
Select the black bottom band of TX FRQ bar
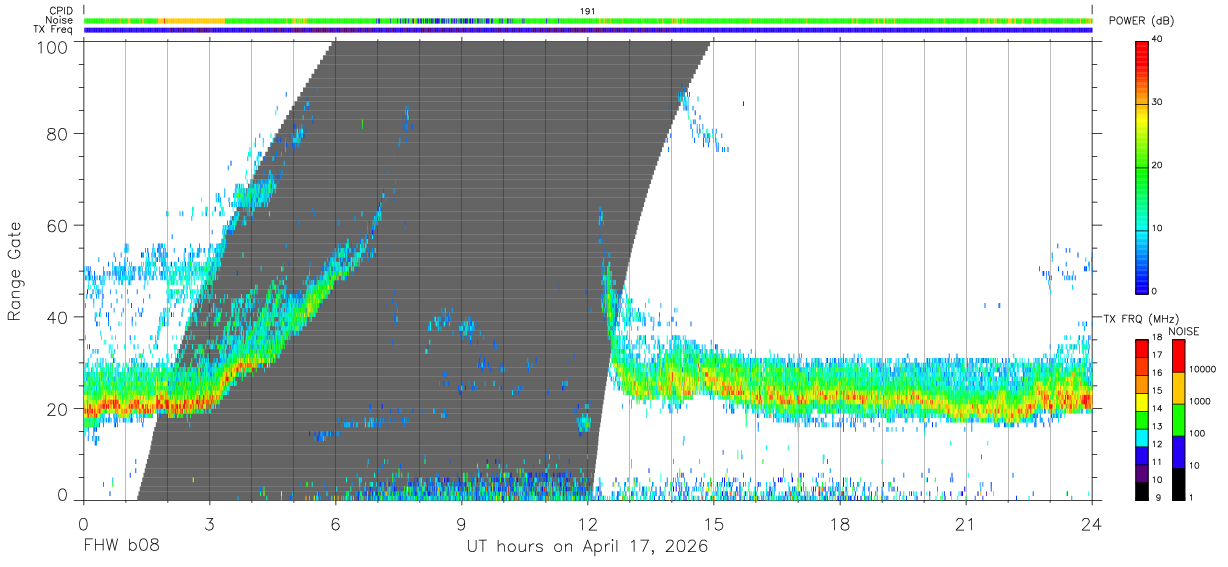[x=1141, y=491]
